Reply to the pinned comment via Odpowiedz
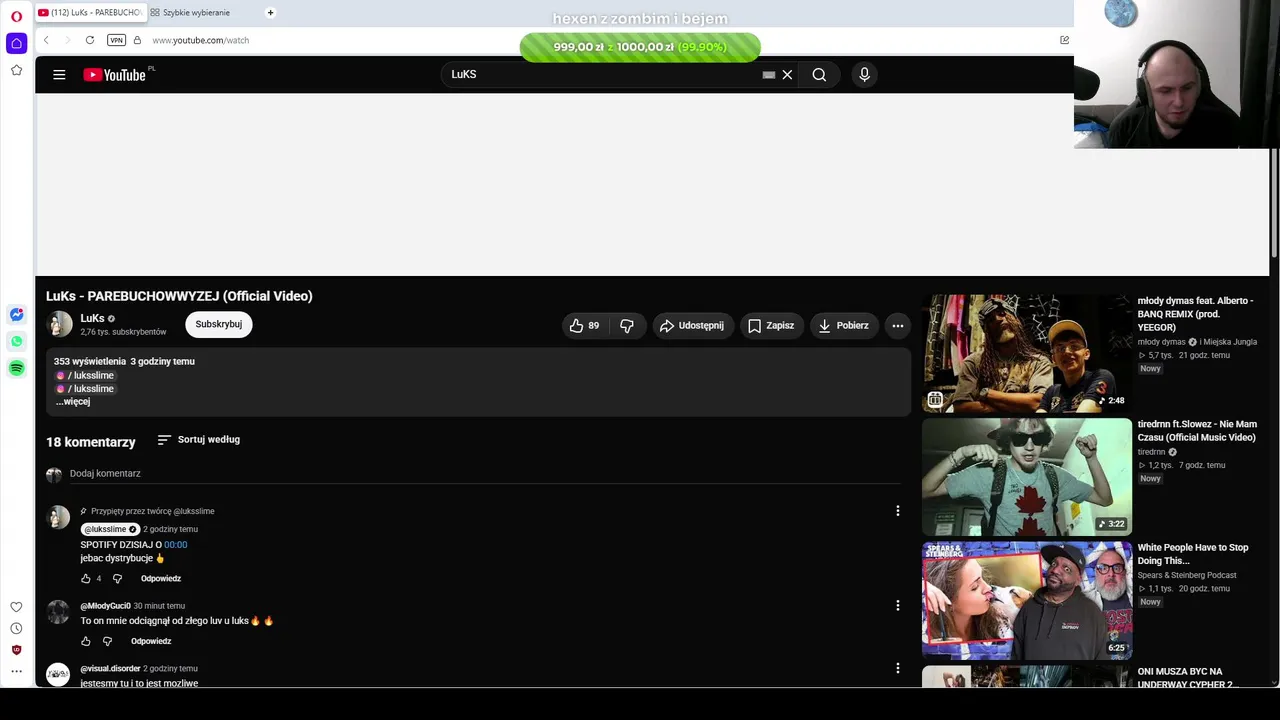 pos(161,579)
